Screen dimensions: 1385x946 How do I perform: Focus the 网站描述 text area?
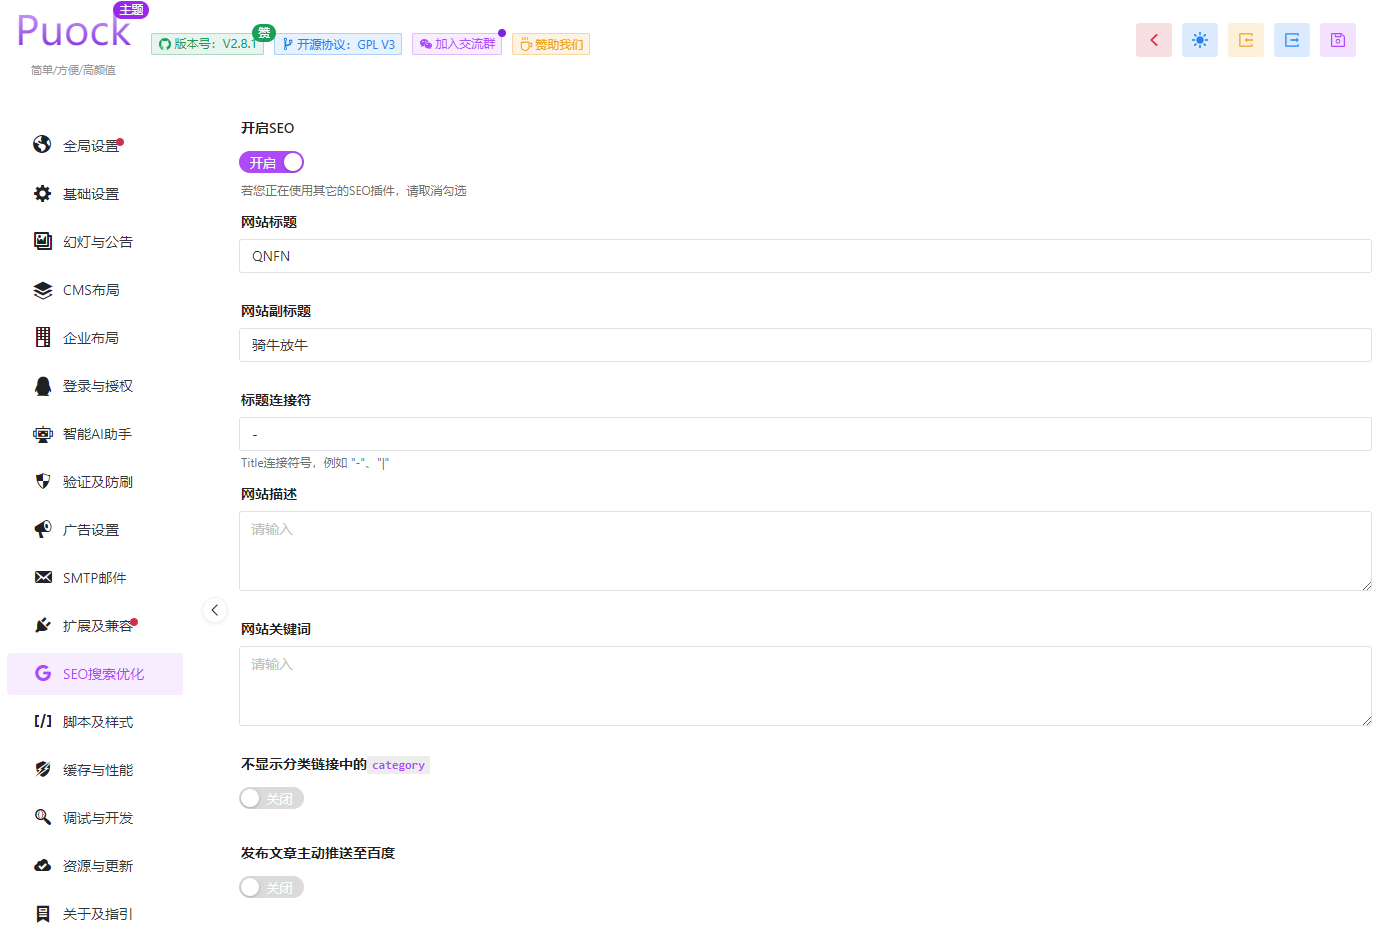pos(804,551)
